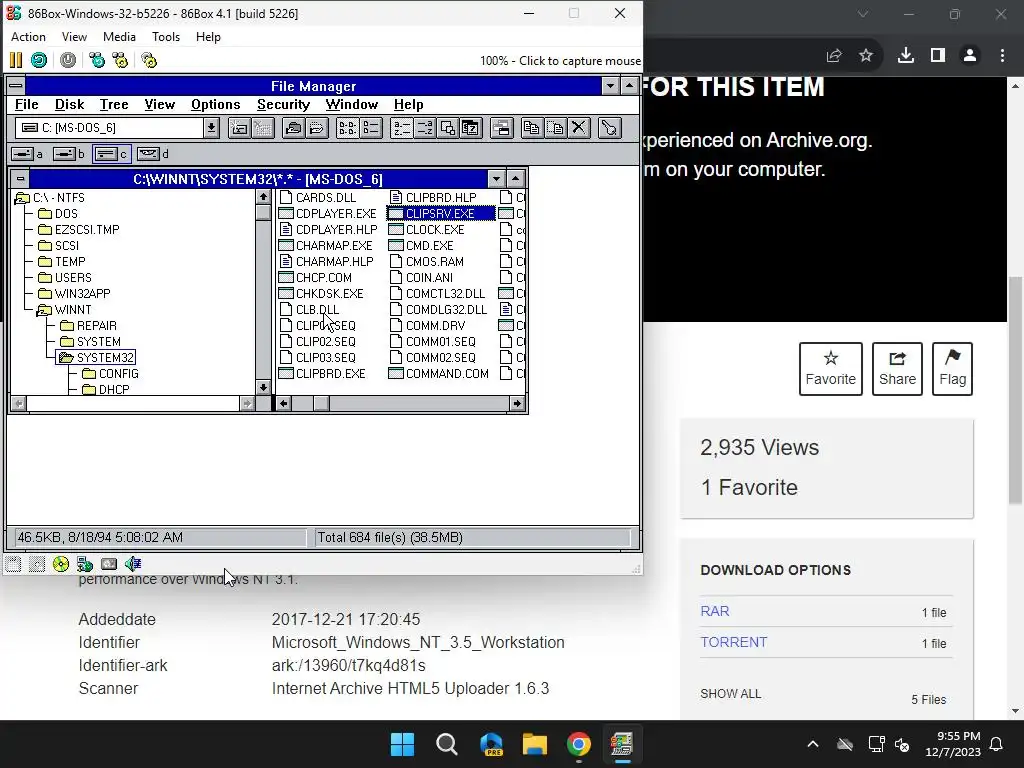Hard reset the emulated machine

(x=39, y=60)
